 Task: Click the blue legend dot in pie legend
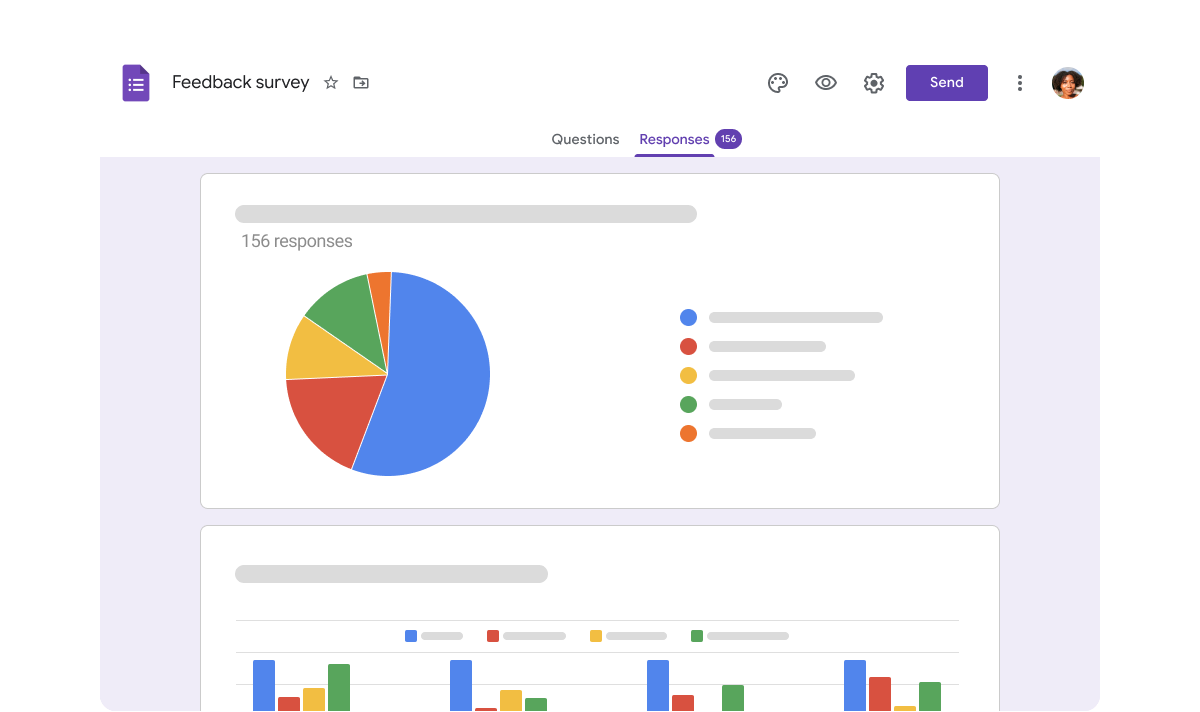point(688,317)
